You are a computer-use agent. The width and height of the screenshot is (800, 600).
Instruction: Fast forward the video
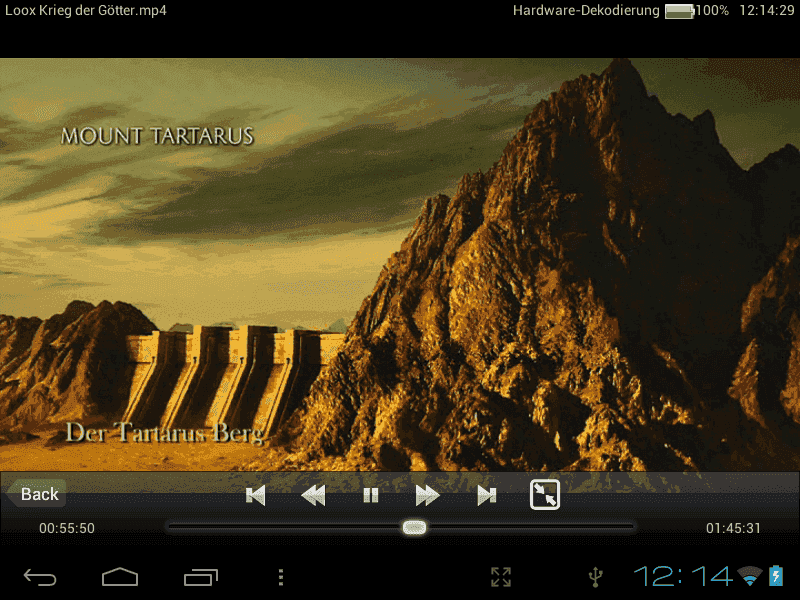pos(428,495)
